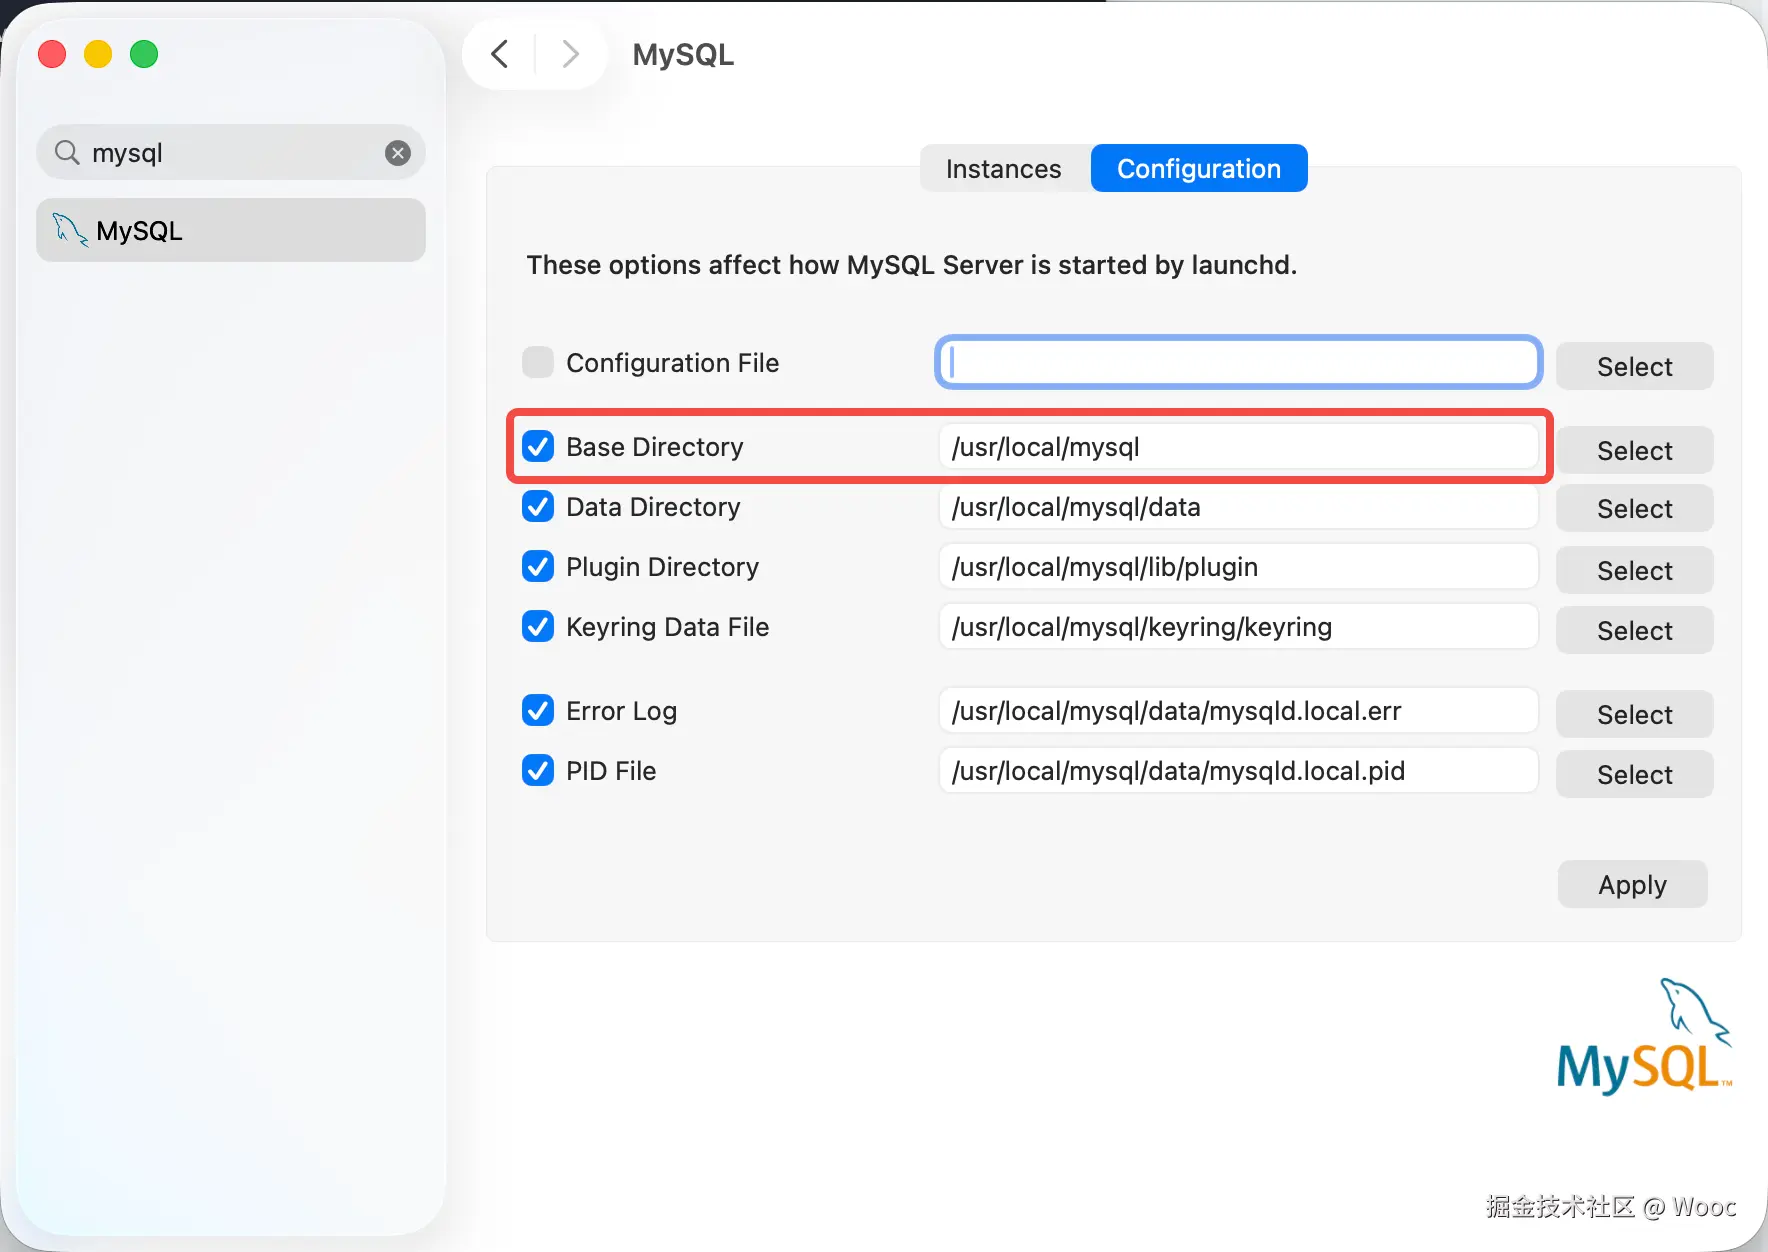Toggle the Plugin Directory checkbox
This screenshot has height=1252, width=1768.
tap(538, 566)
